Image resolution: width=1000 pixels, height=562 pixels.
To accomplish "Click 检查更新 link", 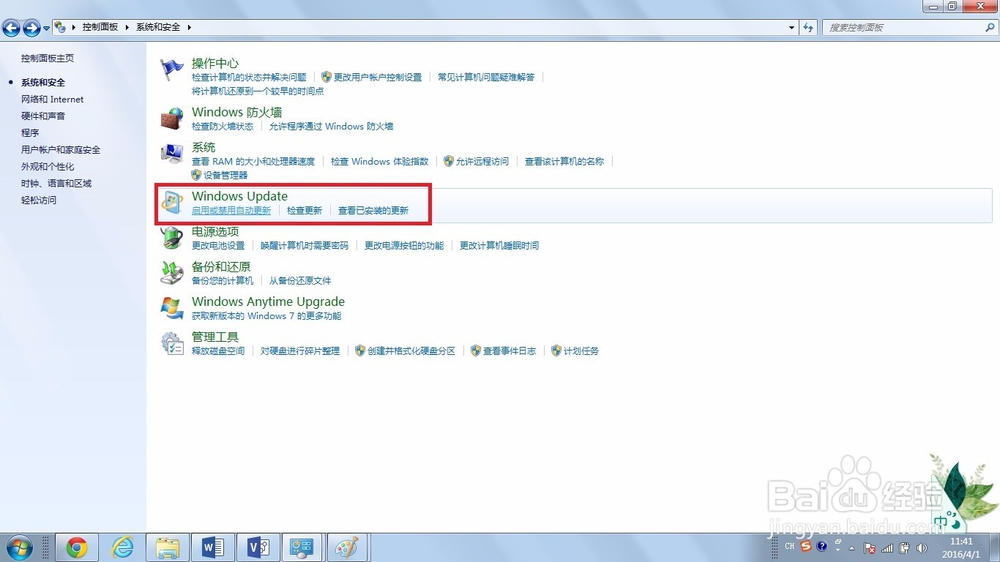I will tap(304, 211).
